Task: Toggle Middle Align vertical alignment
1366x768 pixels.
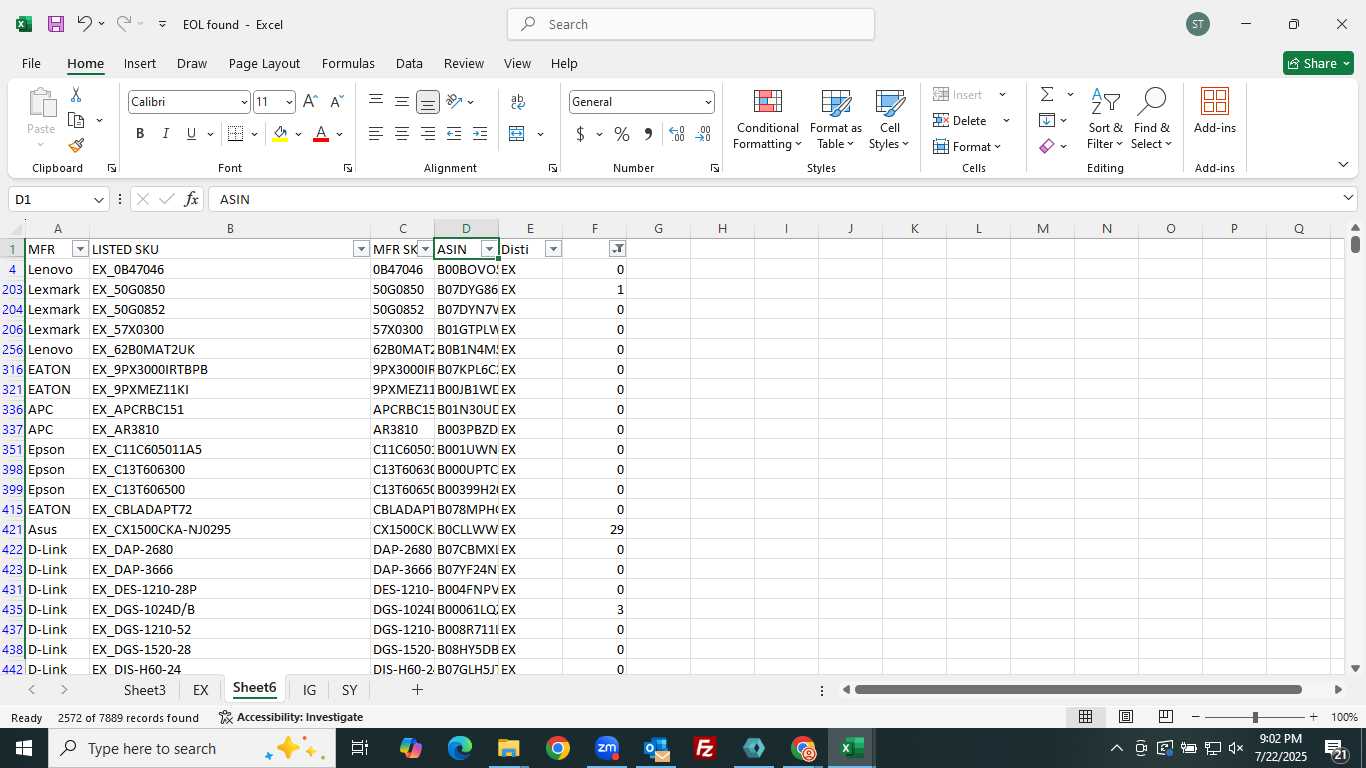Action: click(401, 102)
